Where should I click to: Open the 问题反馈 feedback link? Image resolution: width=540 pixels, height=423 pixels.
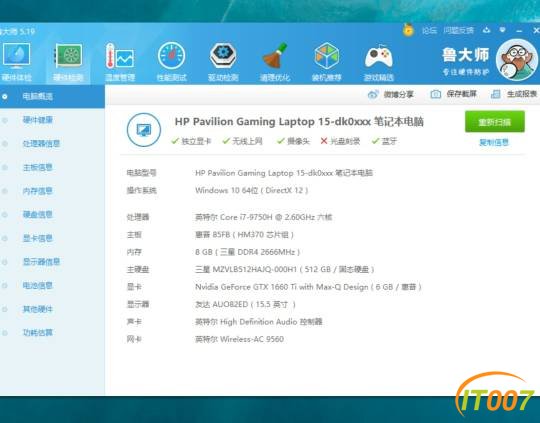click(x=459, y=31)
